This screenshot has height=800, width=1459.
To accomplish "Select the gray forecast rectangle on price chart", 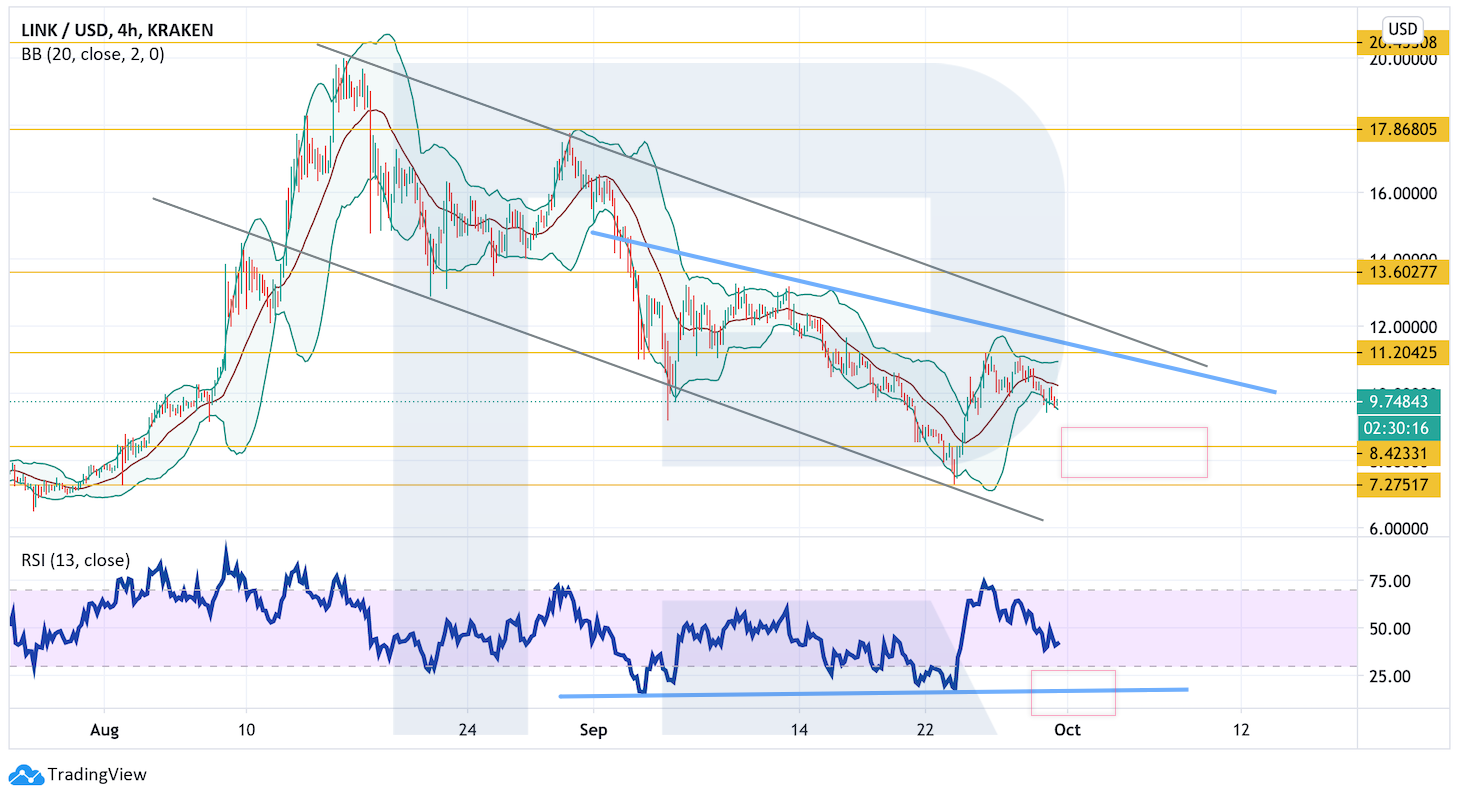I will point(1133,452).
